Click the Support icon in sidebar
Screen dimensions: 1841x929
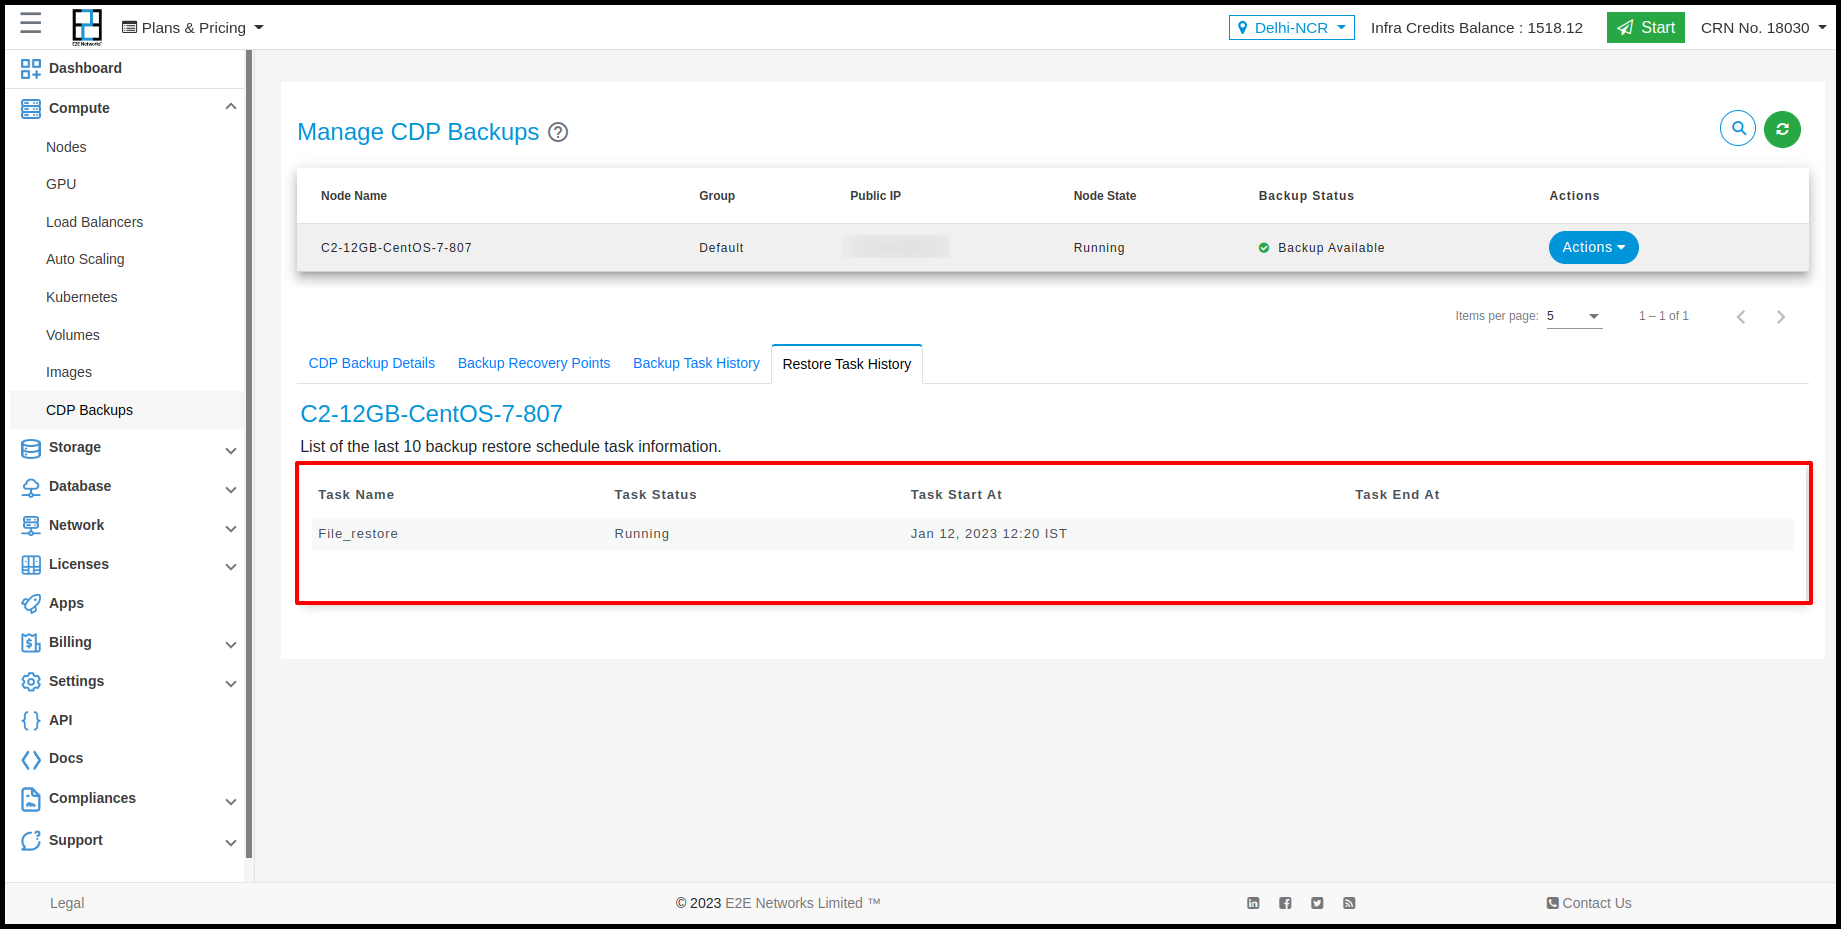(31, 841)
